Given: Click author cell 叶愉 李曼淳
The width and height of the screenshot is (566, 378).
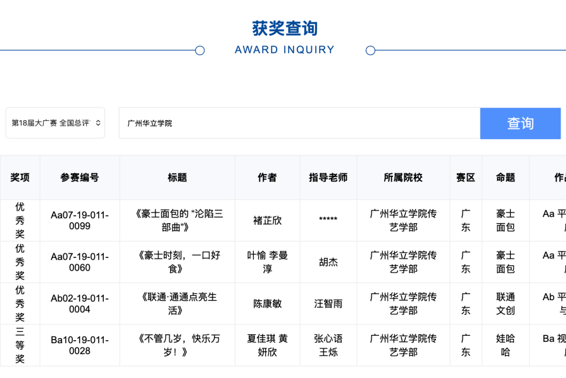Looking at the screenshot, I should (x=267, y=262).
